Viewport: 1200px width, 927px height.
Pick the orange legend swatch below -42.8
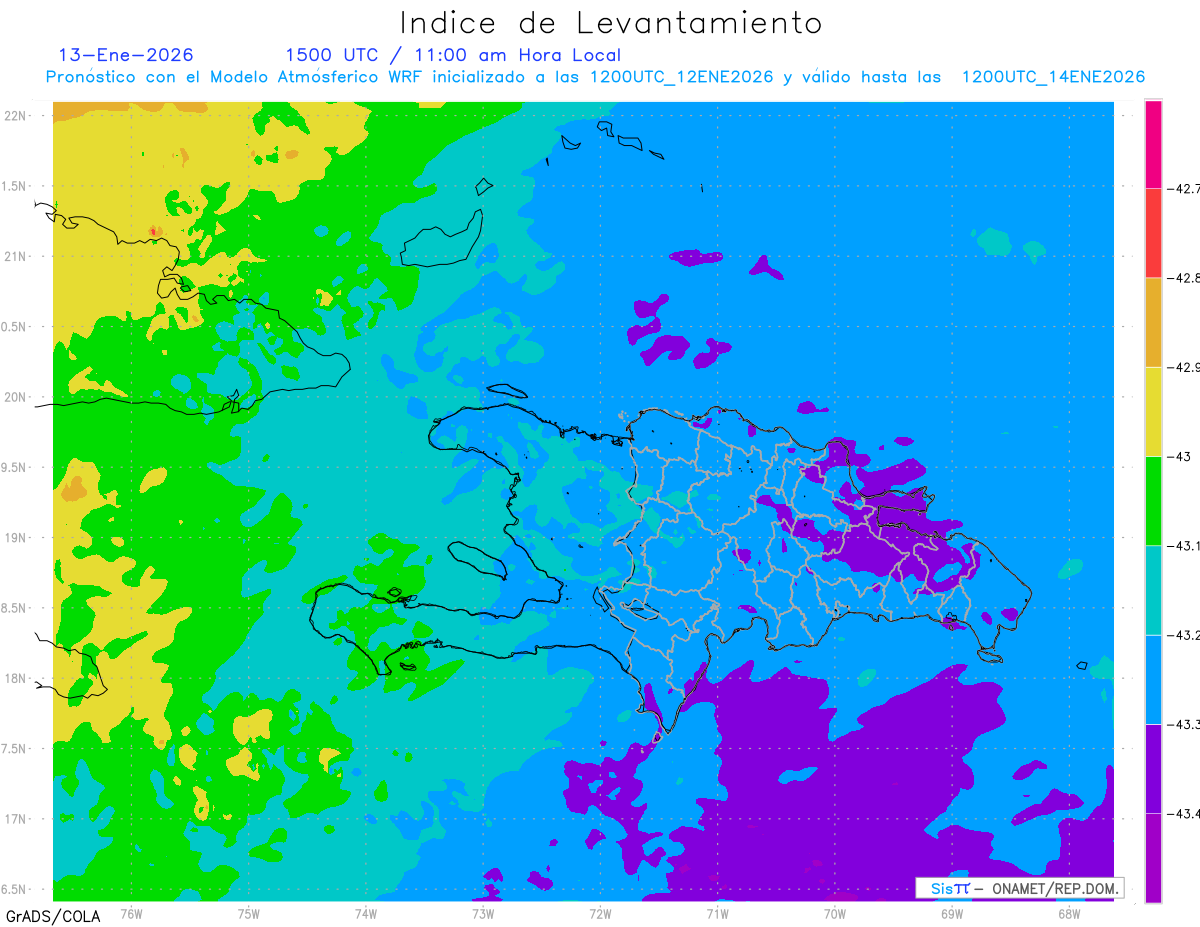click(x=1153, y=322)
